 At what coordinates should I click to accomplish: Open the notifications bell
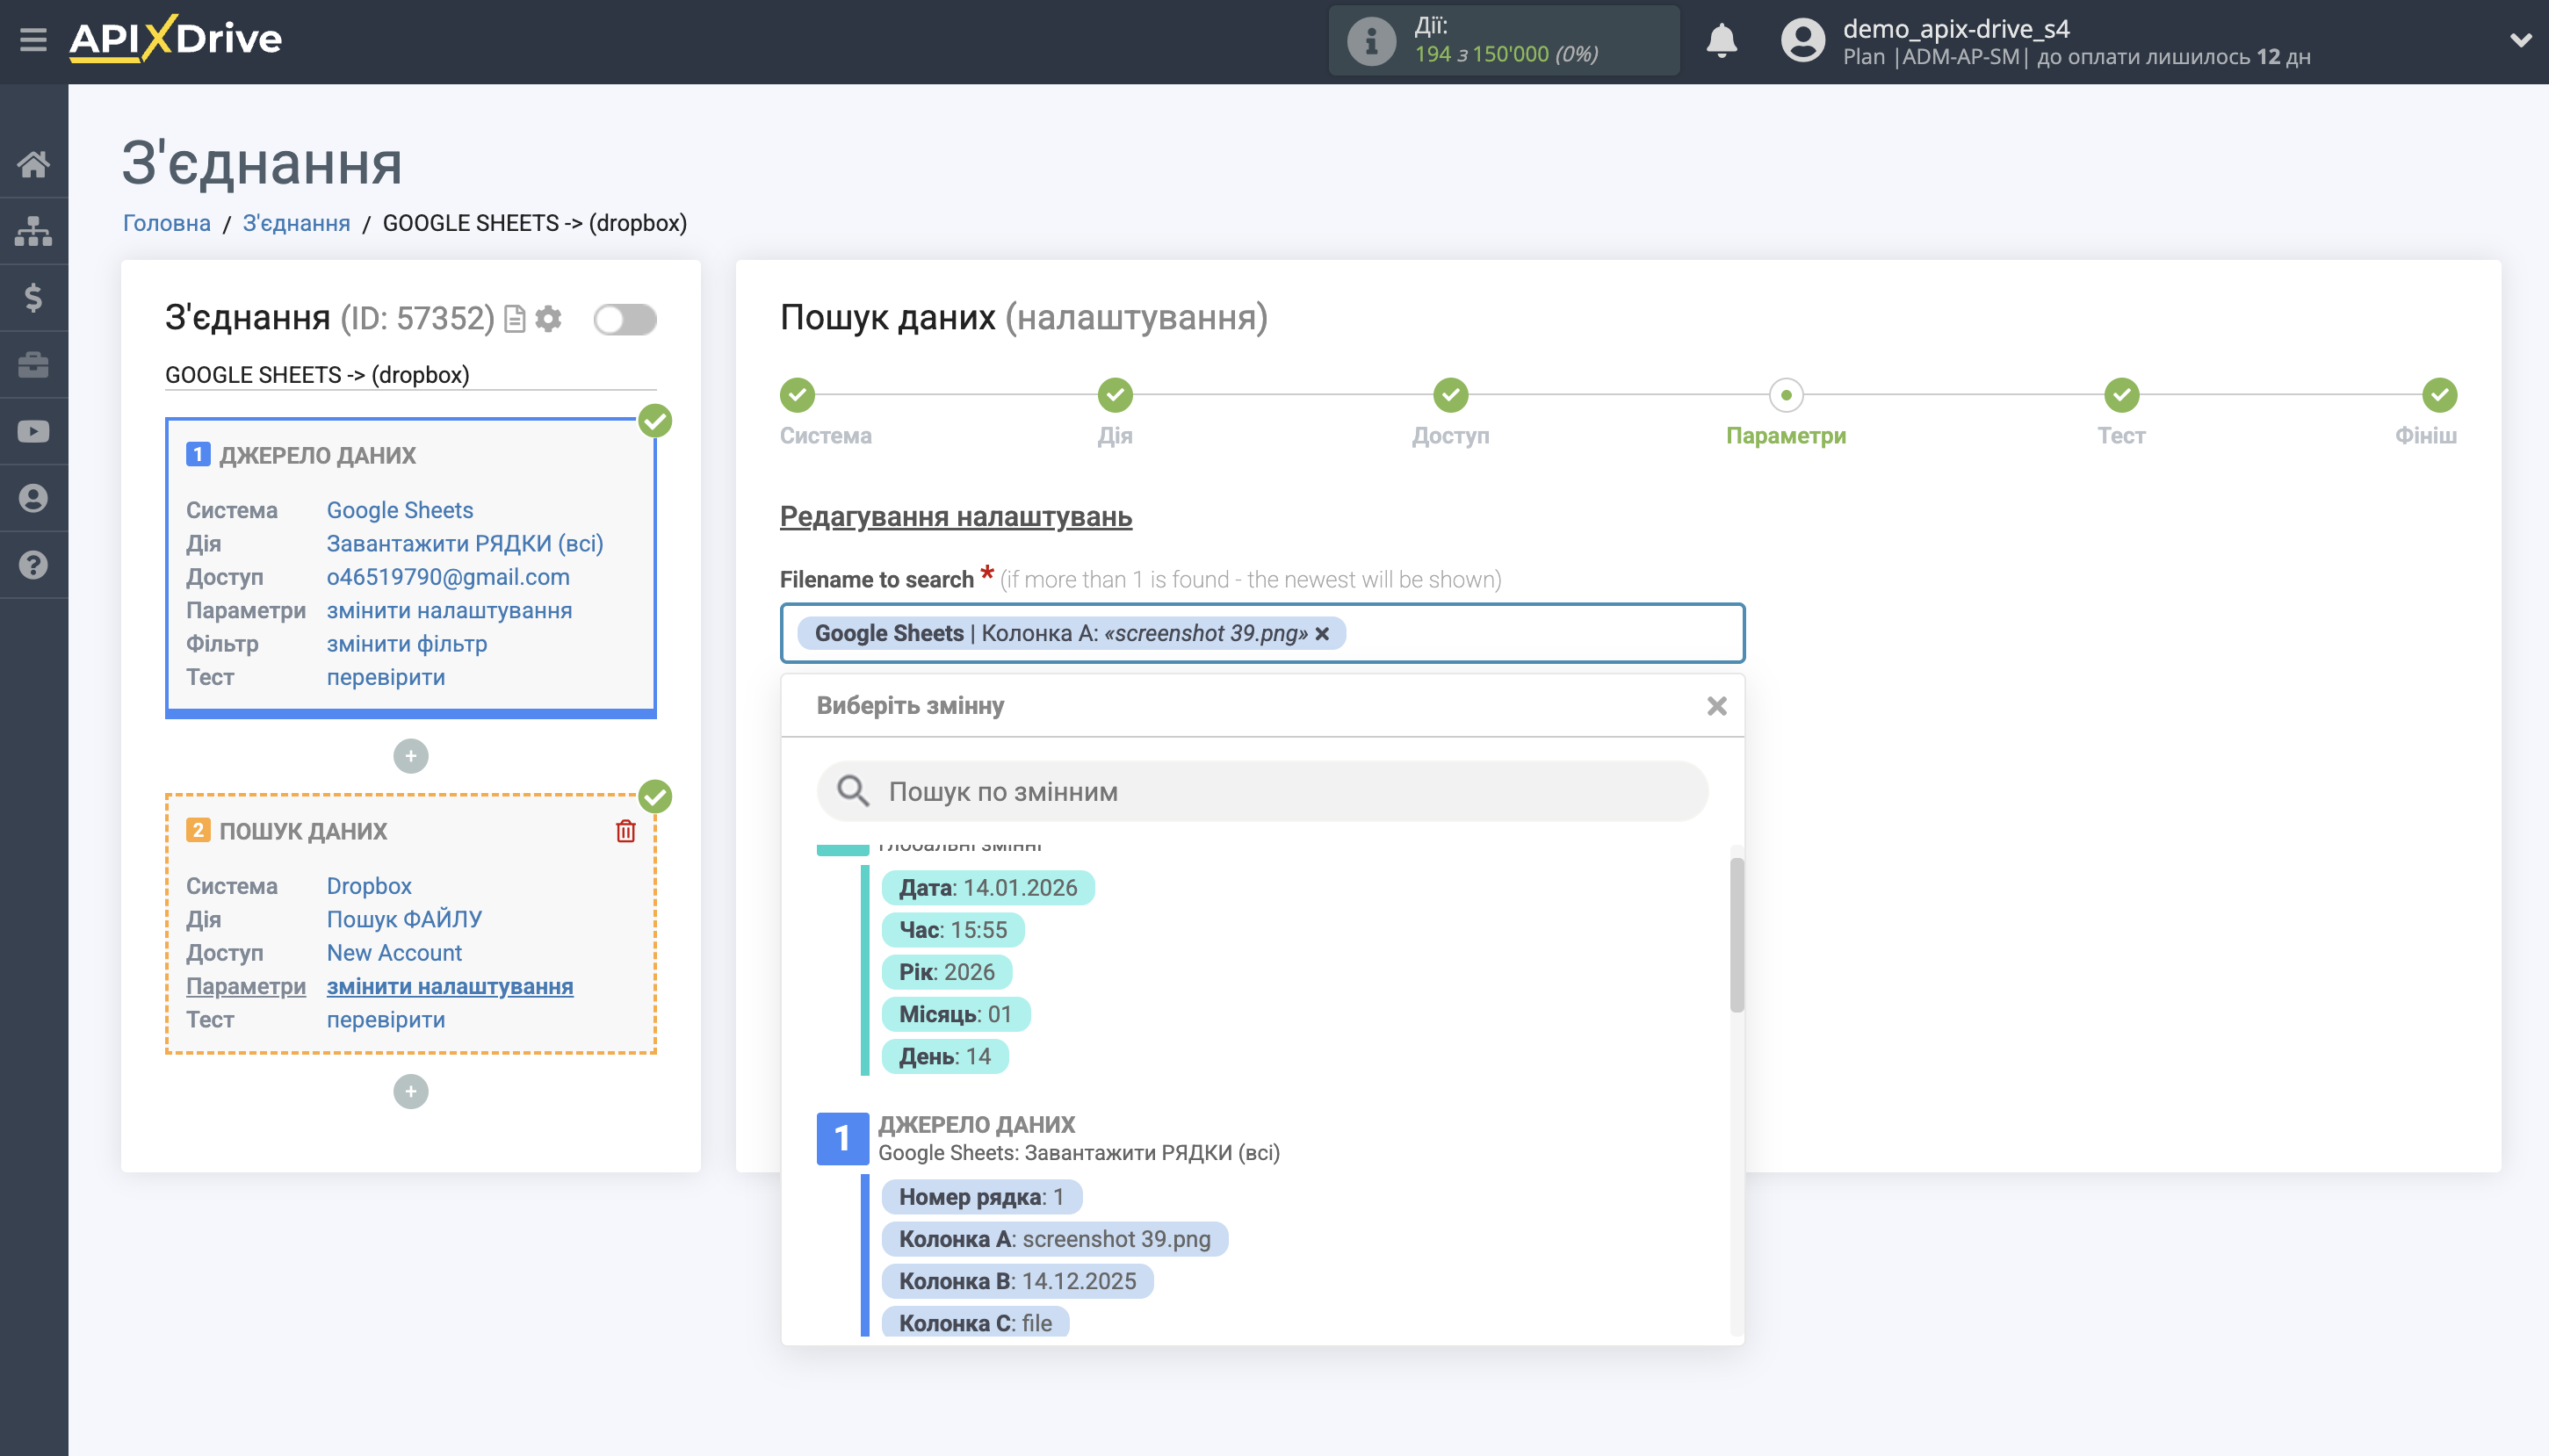pos(1722,40)
